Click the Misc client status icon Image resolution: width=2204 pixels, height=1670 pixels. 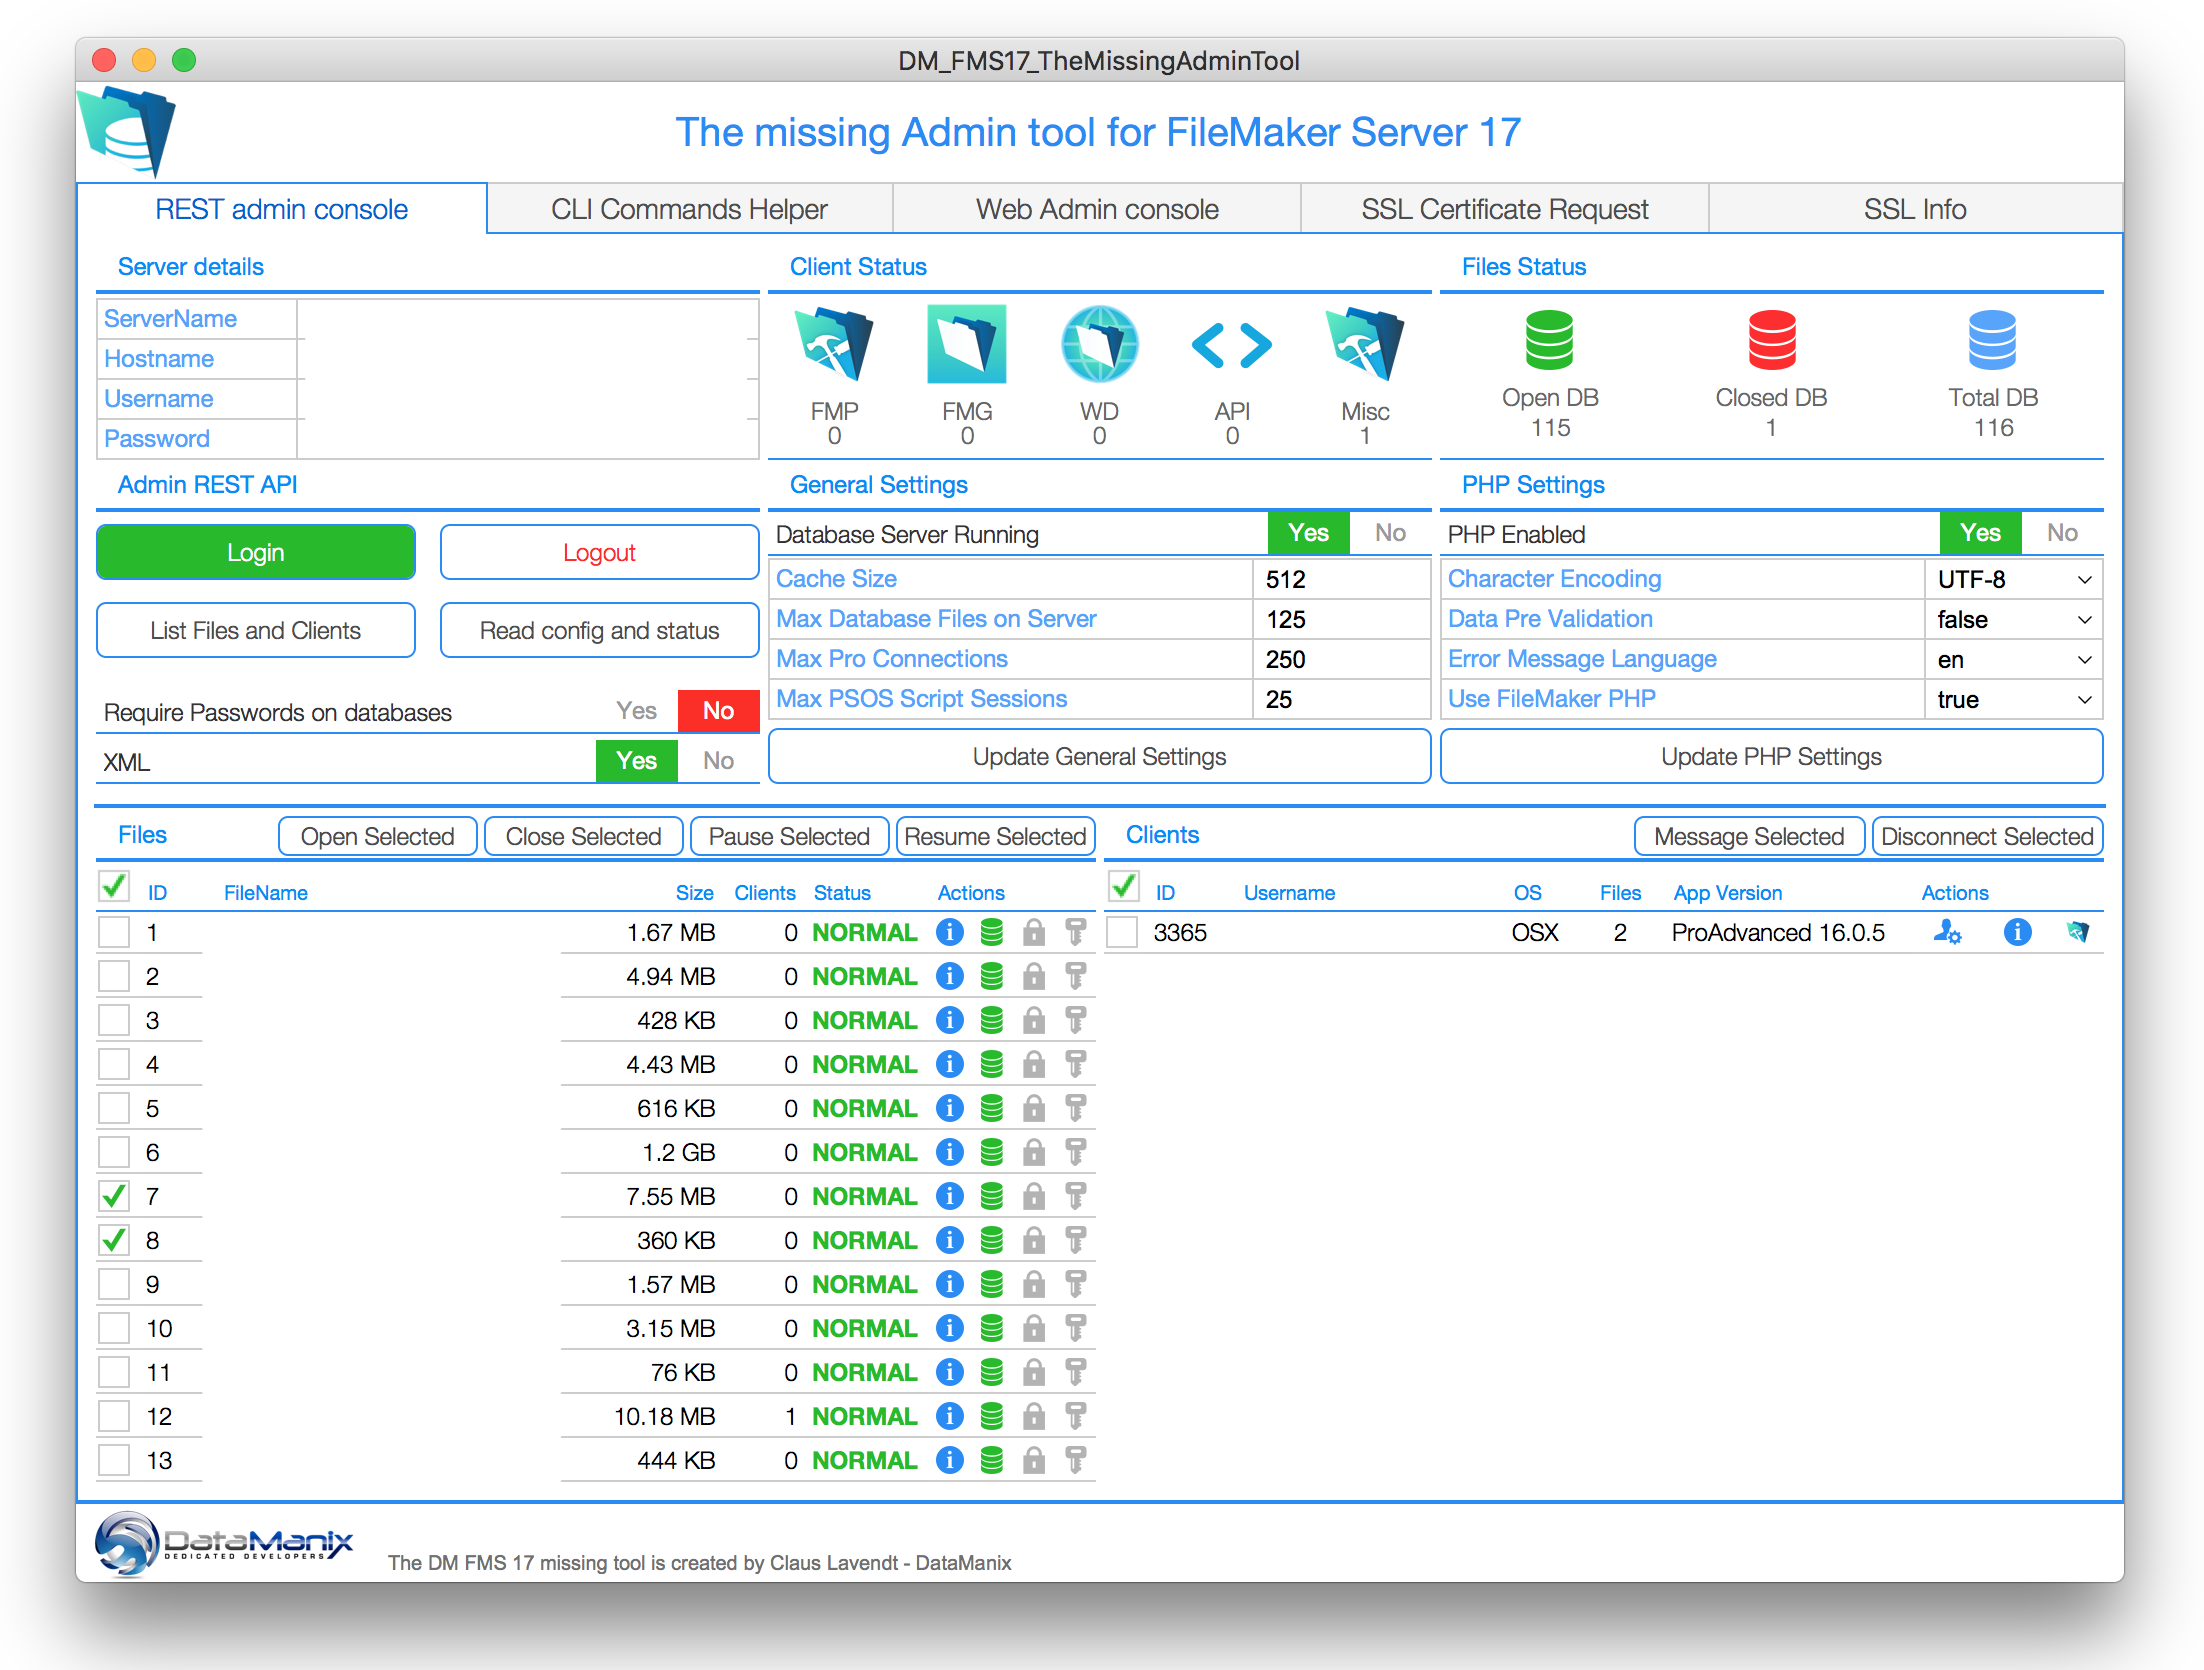1365,344
